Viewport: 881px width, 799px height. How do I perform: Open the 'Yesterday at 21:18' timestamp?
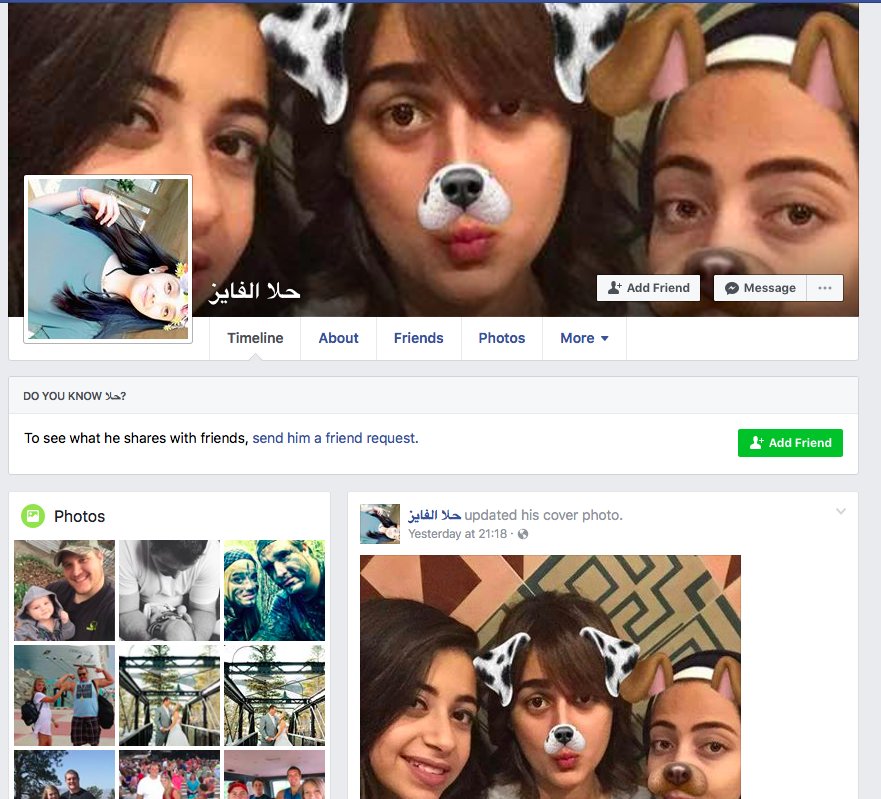pyautogui.click(x=457, y=534)
